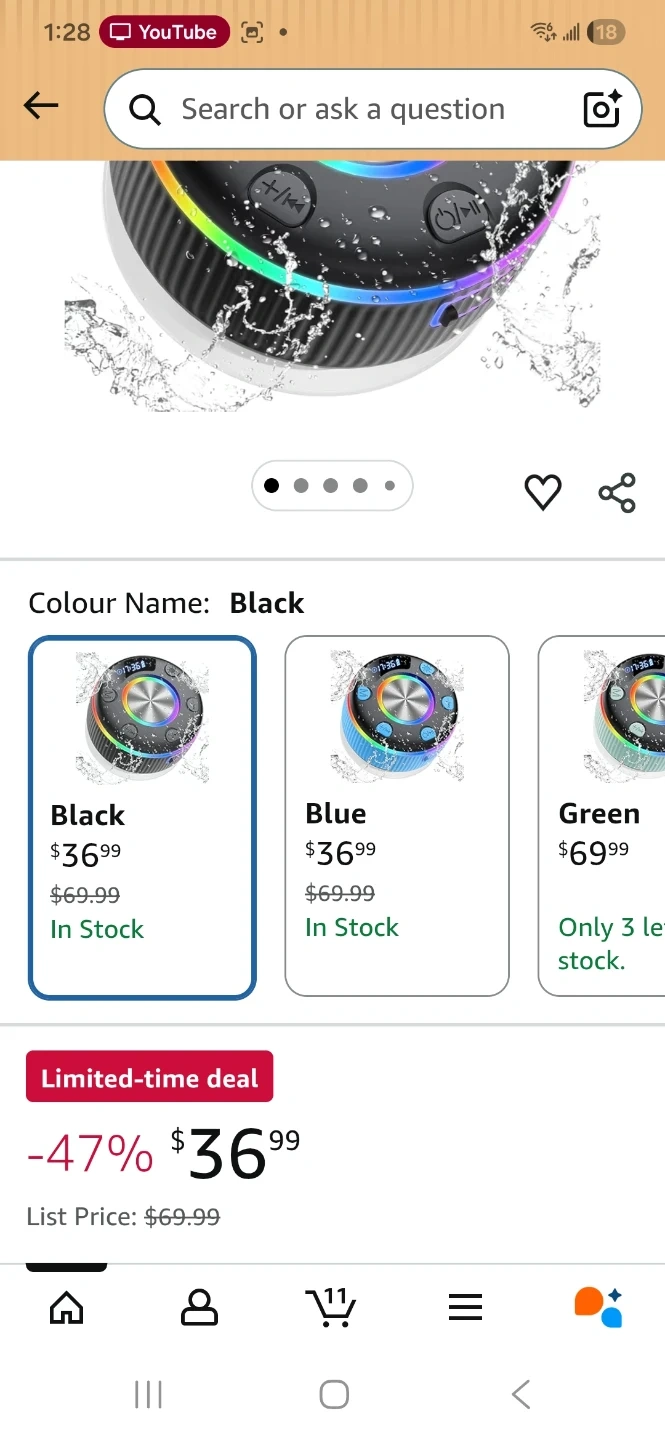Viewport: 665px width, 1440px height.
Task: Tap the search magnifier icon
Action: (145, 110)
